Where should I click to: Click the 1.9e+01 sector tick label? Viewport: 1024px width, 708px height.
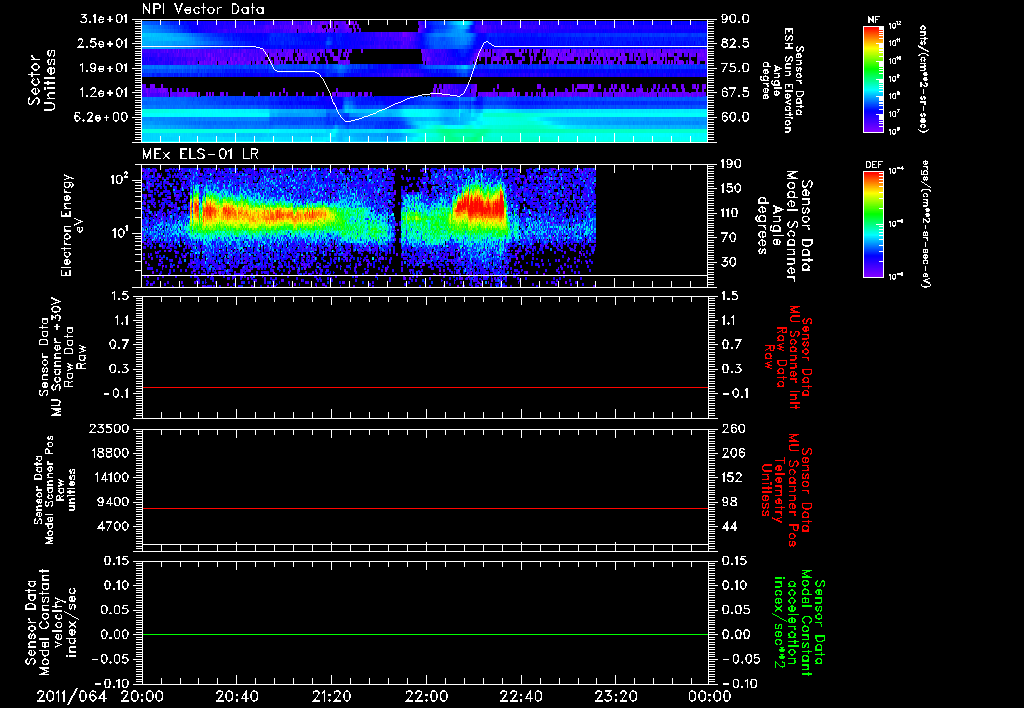click(x=105, y=68)
